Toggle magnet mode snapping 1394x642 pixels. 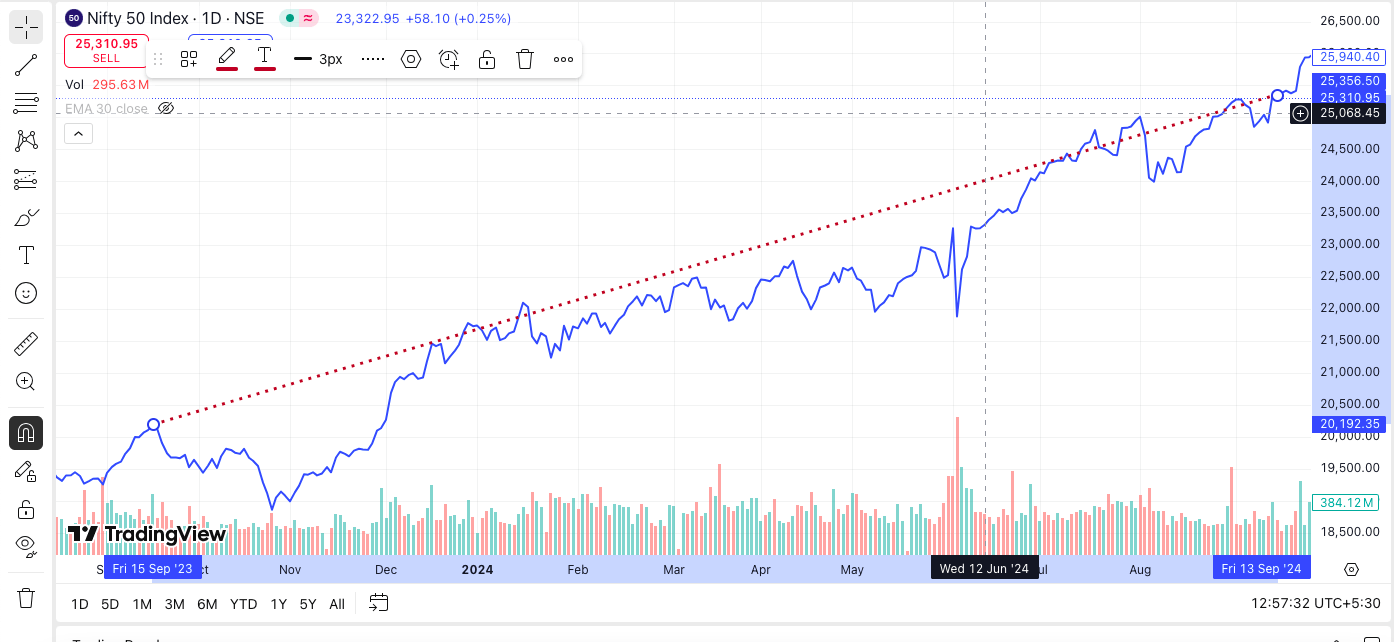click(x=26, y=433)
